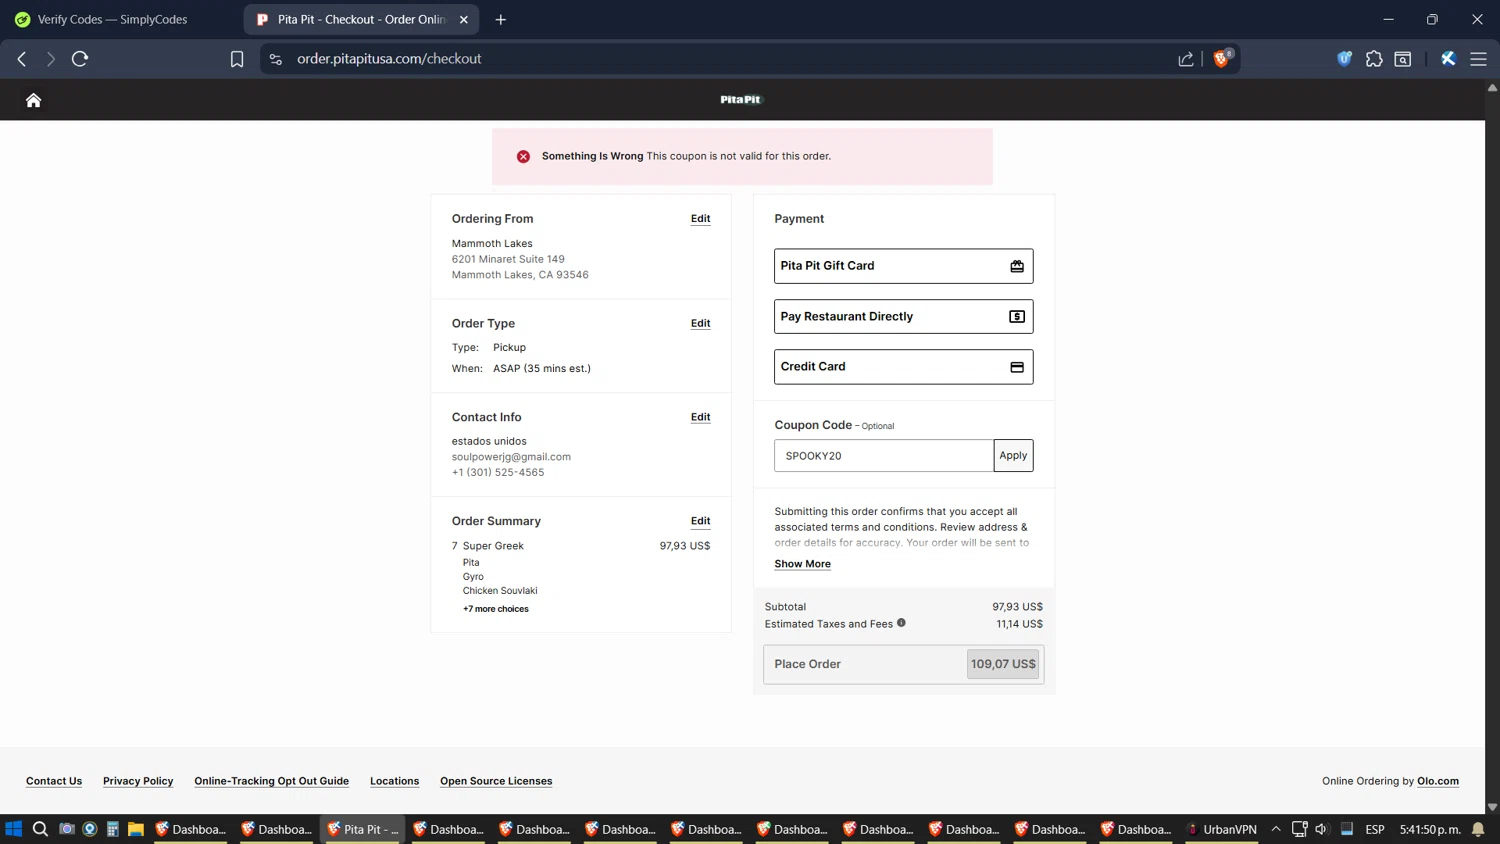The image size is (1500, 844).
Task: Open a new browser tab
Action: tap(501, 19)
